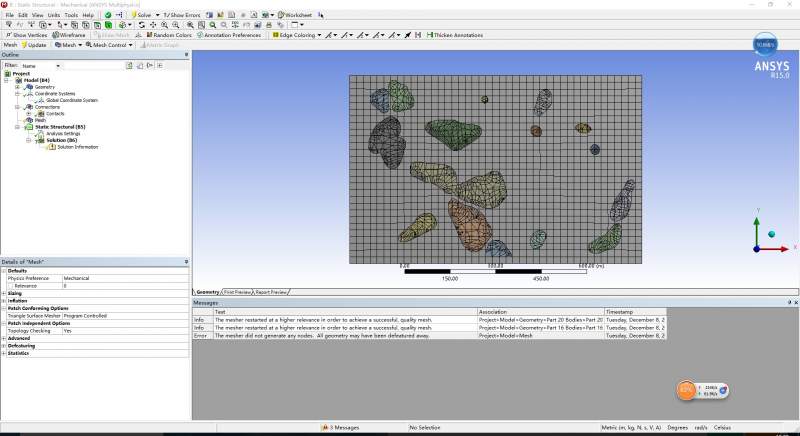The height and width of the screenshot is (436, 800).
Task: Expand the Geometry tree node
Action: (18, 87)
